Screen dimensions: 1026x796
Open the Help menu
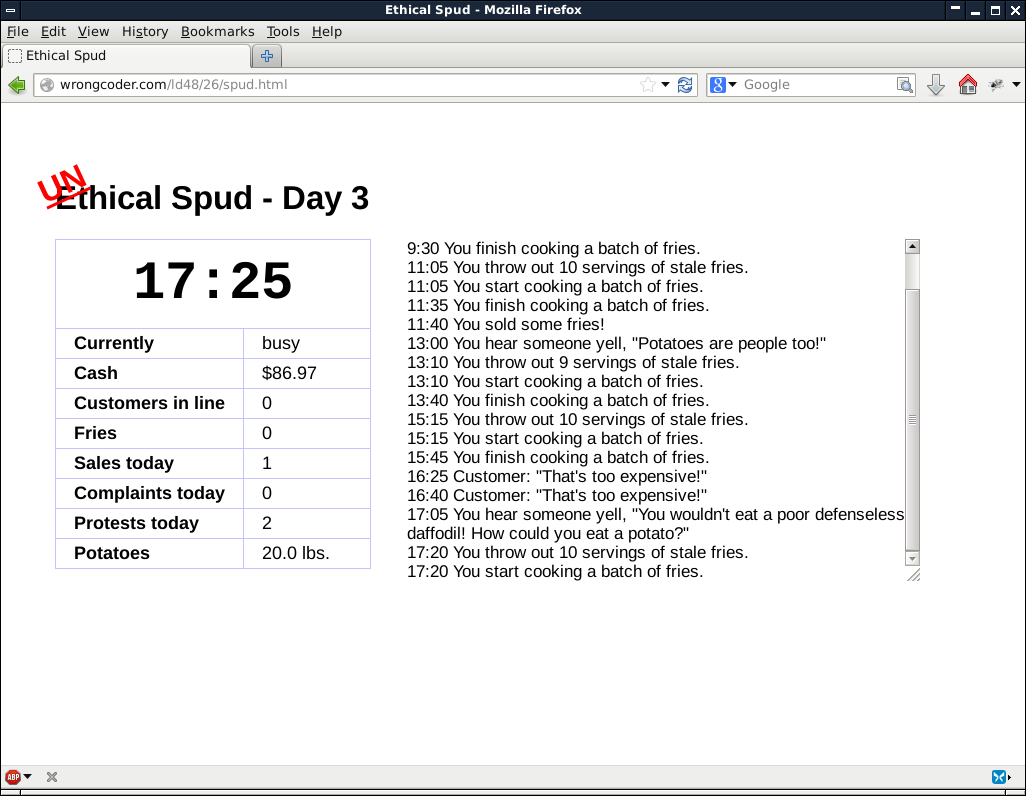coord(327,31)
